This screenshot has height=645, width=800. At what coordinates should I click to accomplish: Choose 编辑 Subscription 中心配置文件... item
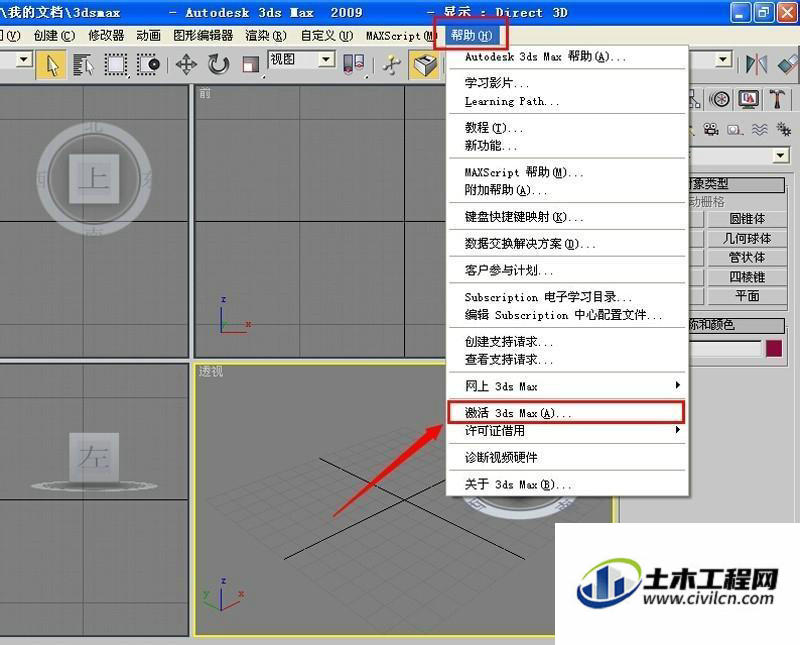(x=567, y=315)
